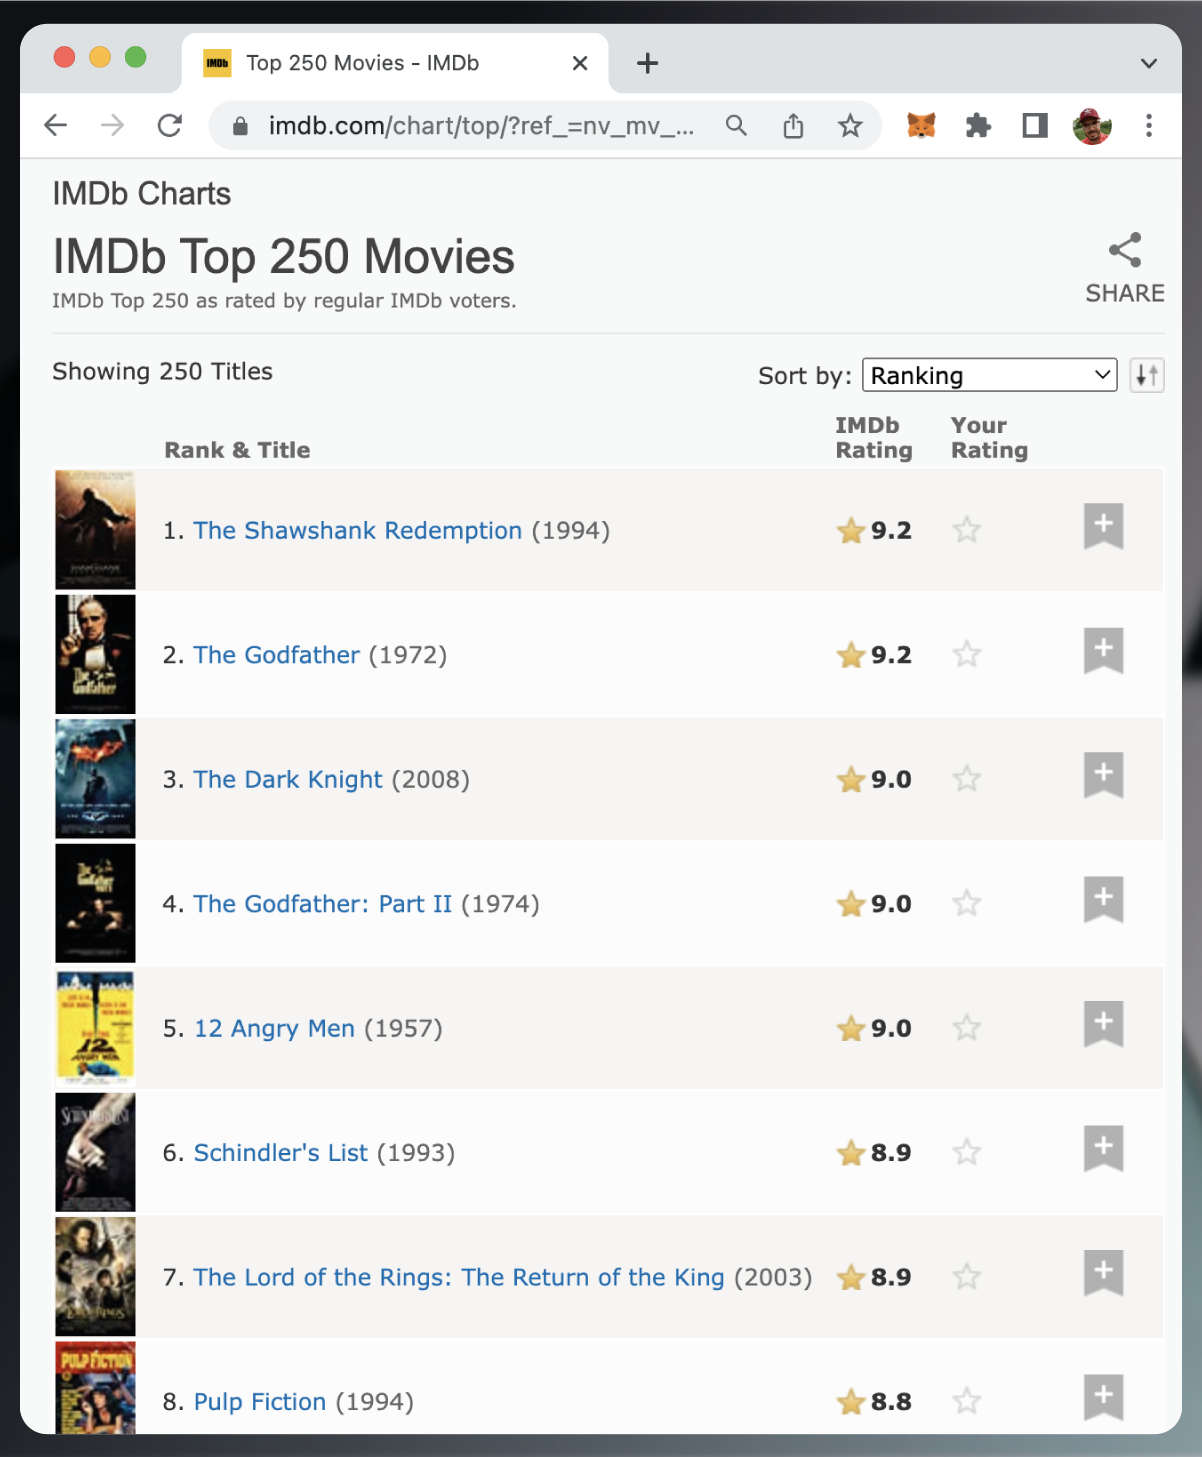This screenshot has width=1202, height=1457.
Task: Add The Dark Knight to watchlist
Action: [1103, 775]
